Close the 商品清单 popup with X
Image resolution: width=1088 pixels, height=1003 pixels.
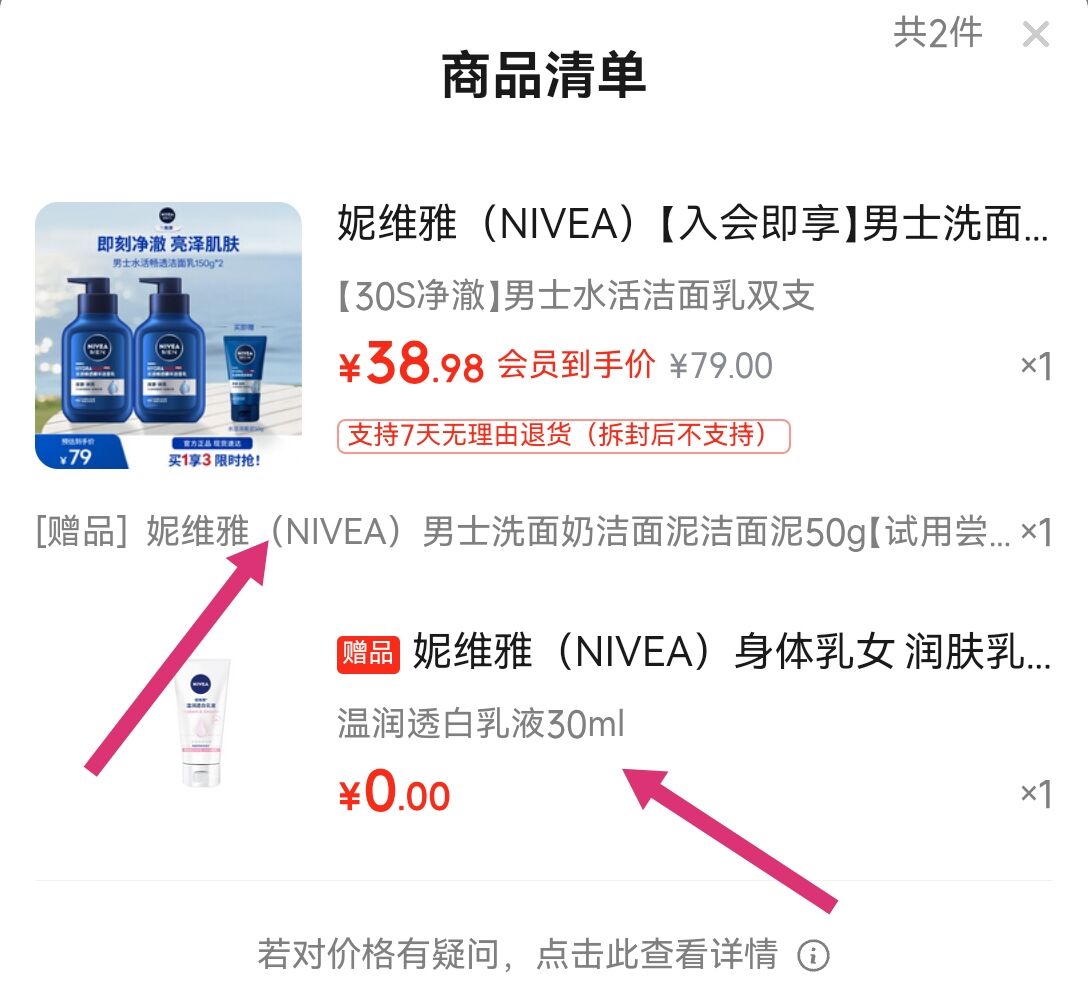coord(1035,34)
